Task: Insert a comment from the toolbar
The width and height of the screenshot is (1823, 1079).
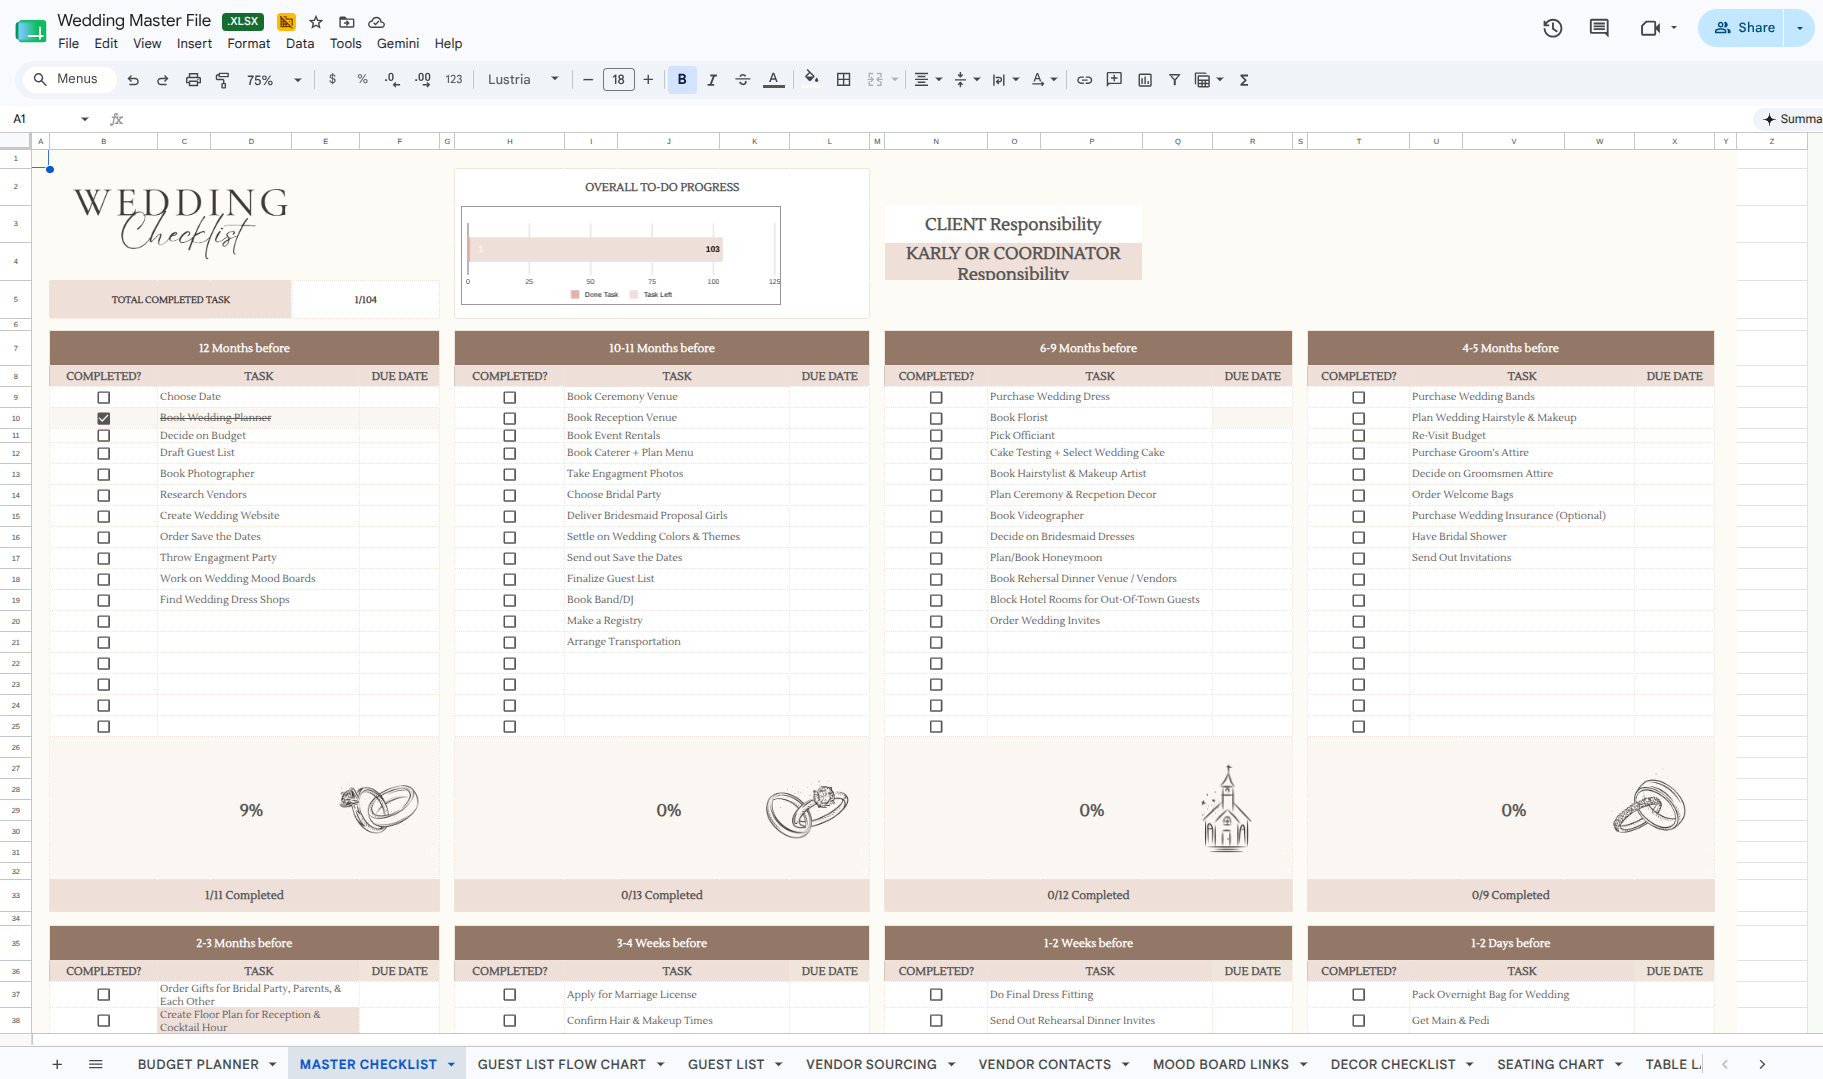Action: 1114,80
